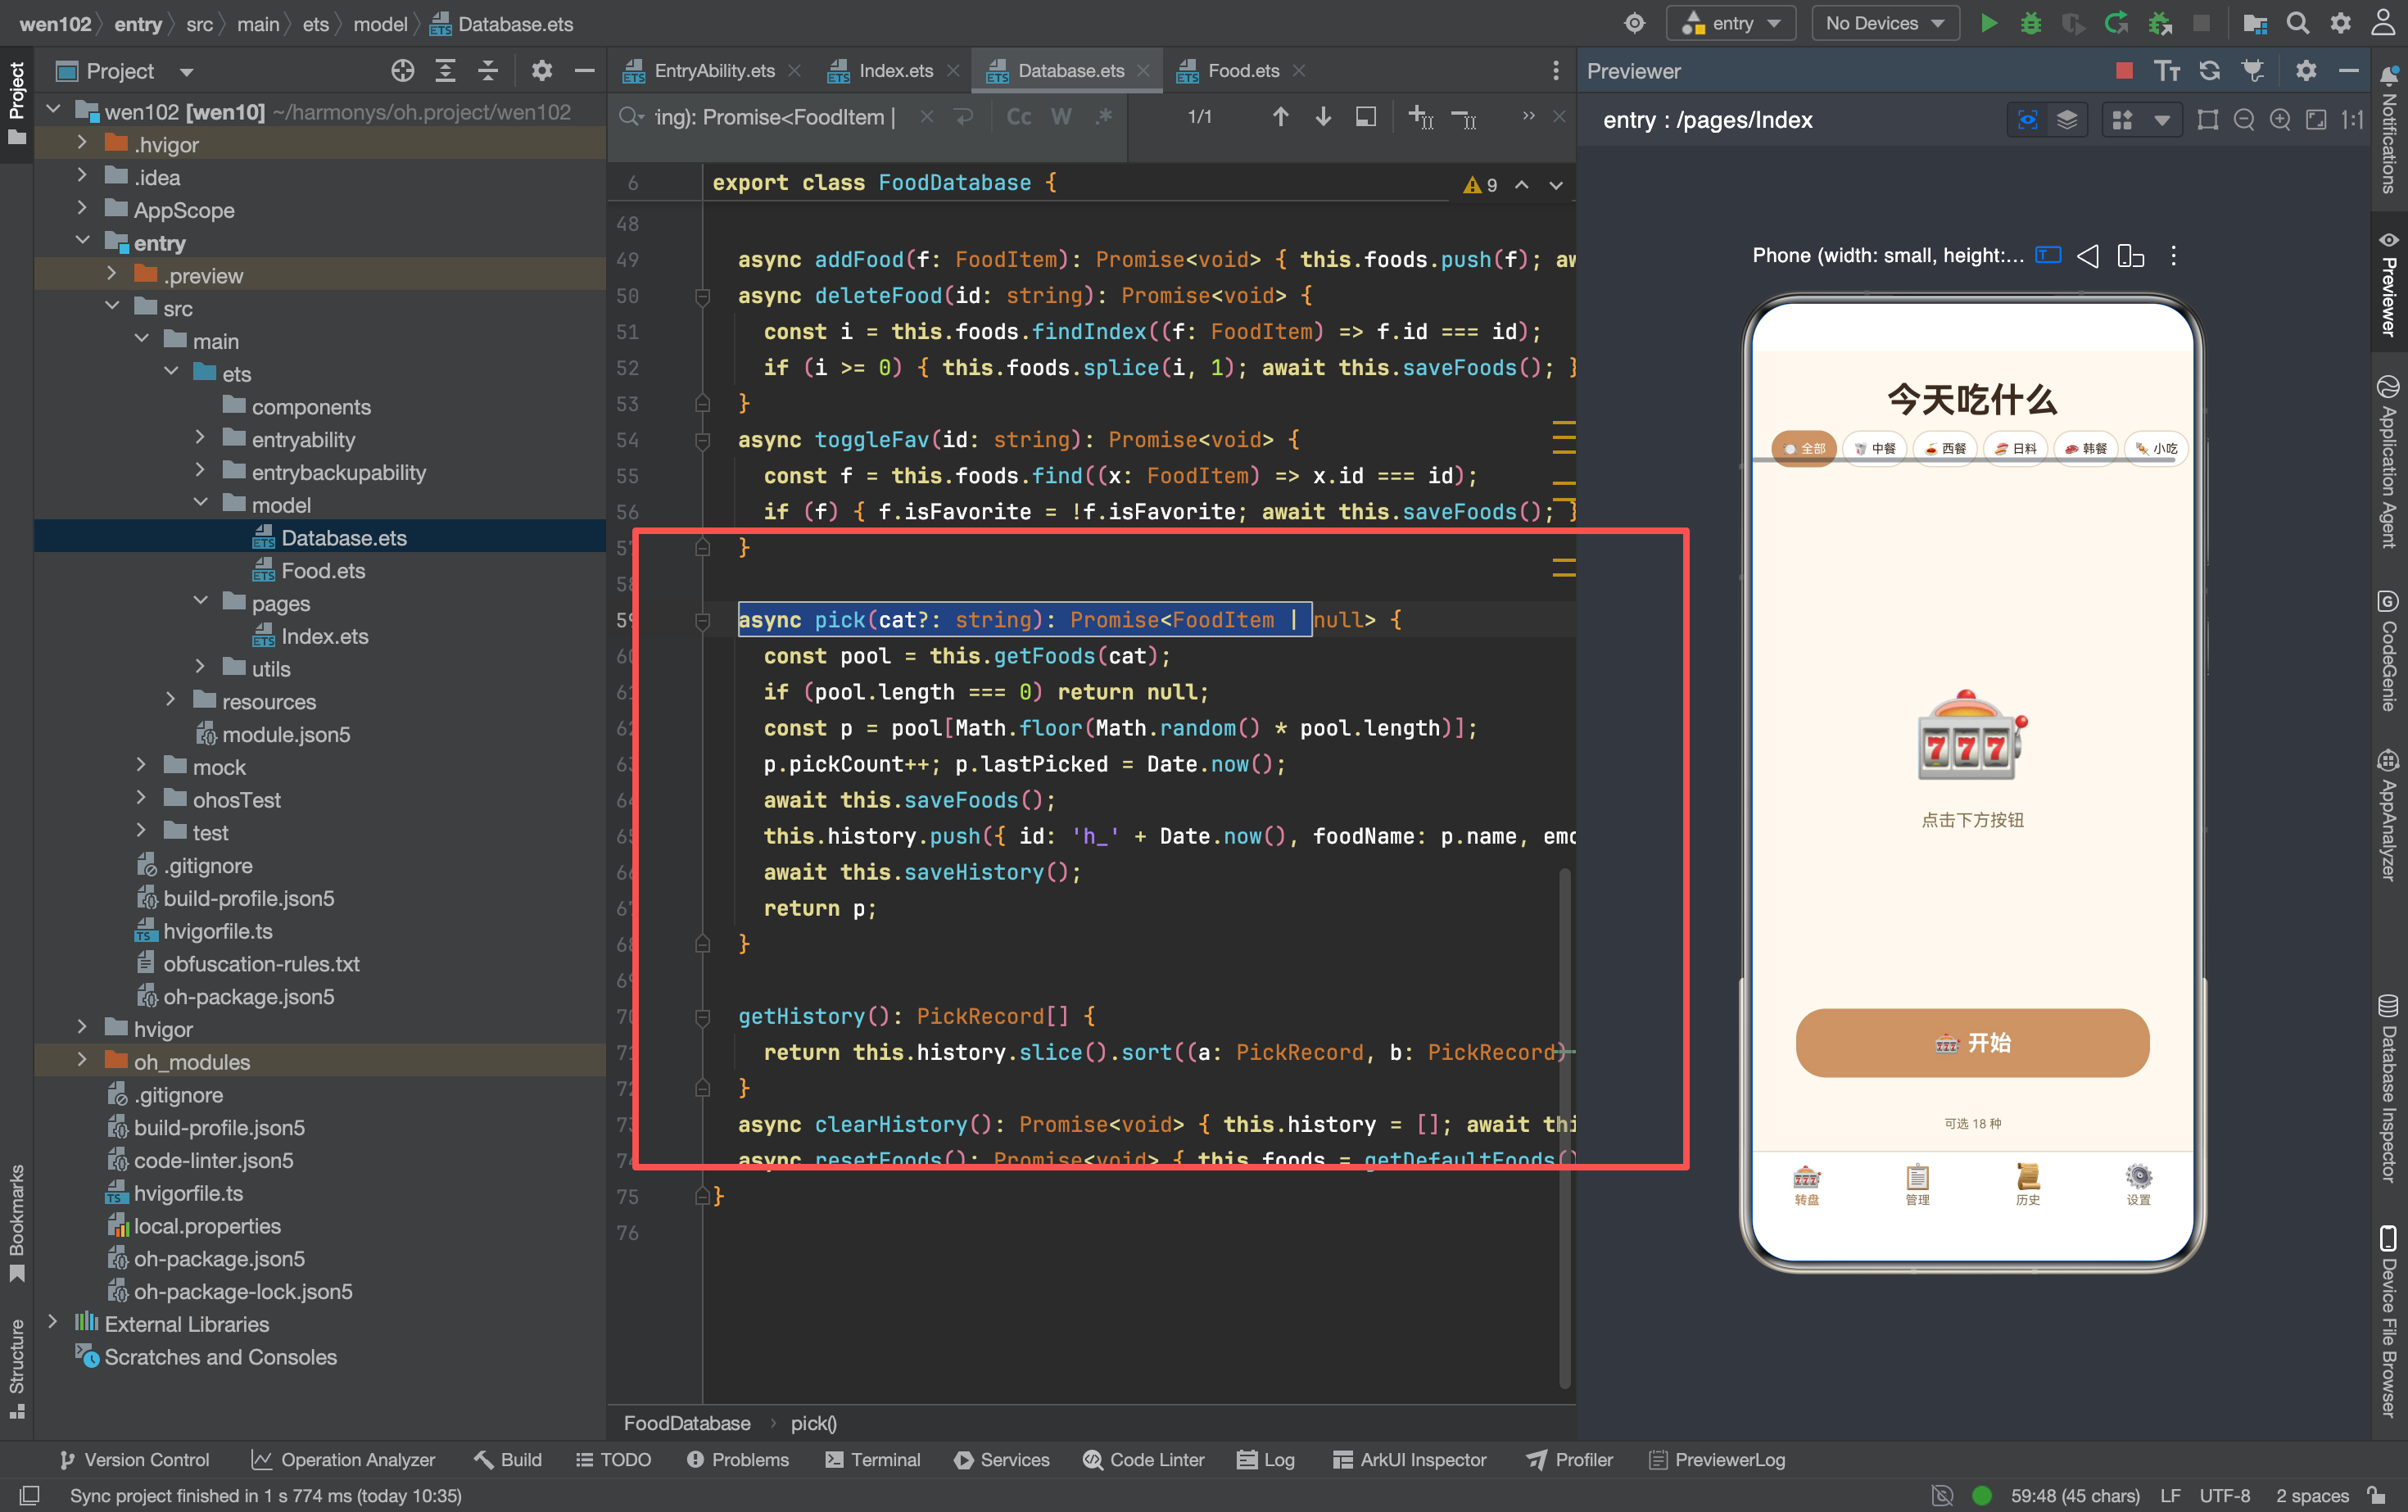Viewport: 2408px width, 1512px height.
Task: Select the 韩餐 category chip in preview
Action: (x=2086, y=448)
